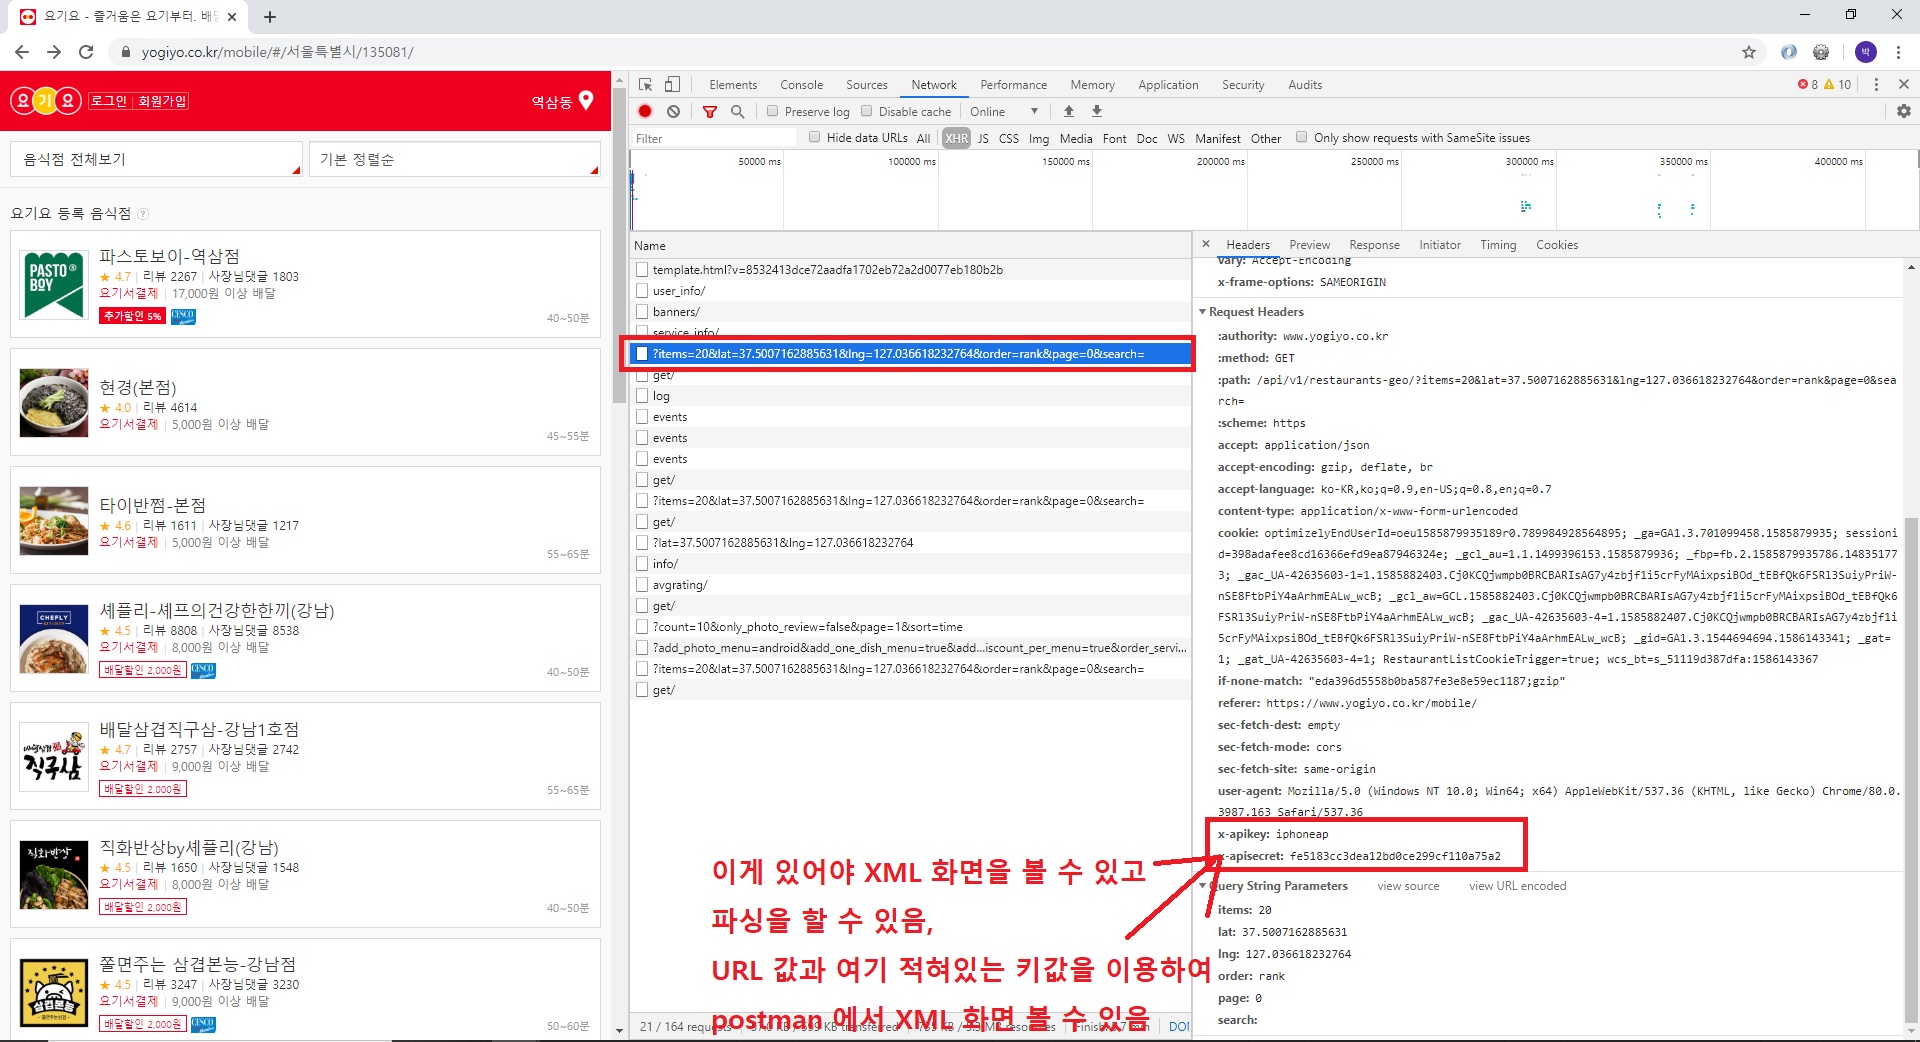The image size is (1920, 1042).
Task: Close the DevTools panel
Action: (1904, 85)
